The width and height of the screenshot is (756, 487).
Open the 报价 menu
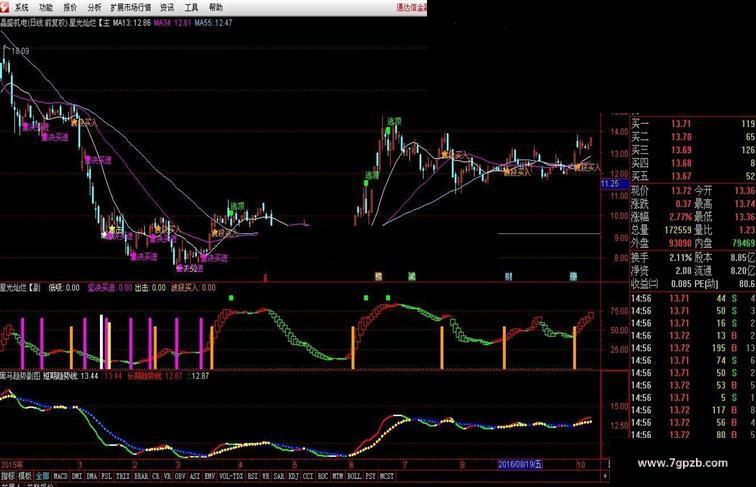70,7
